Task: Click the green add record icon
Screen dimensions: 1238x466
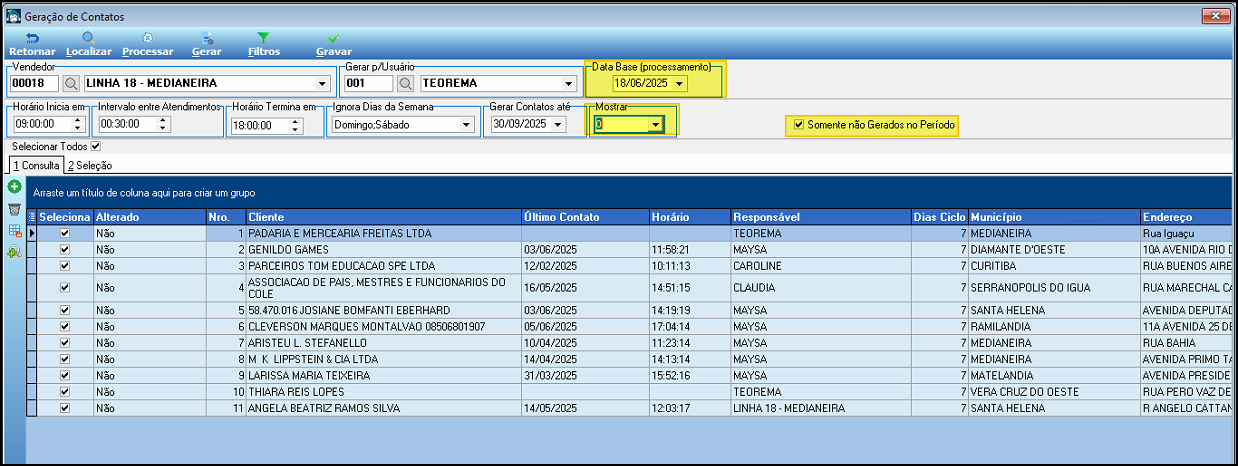Action: coord(14,187)
